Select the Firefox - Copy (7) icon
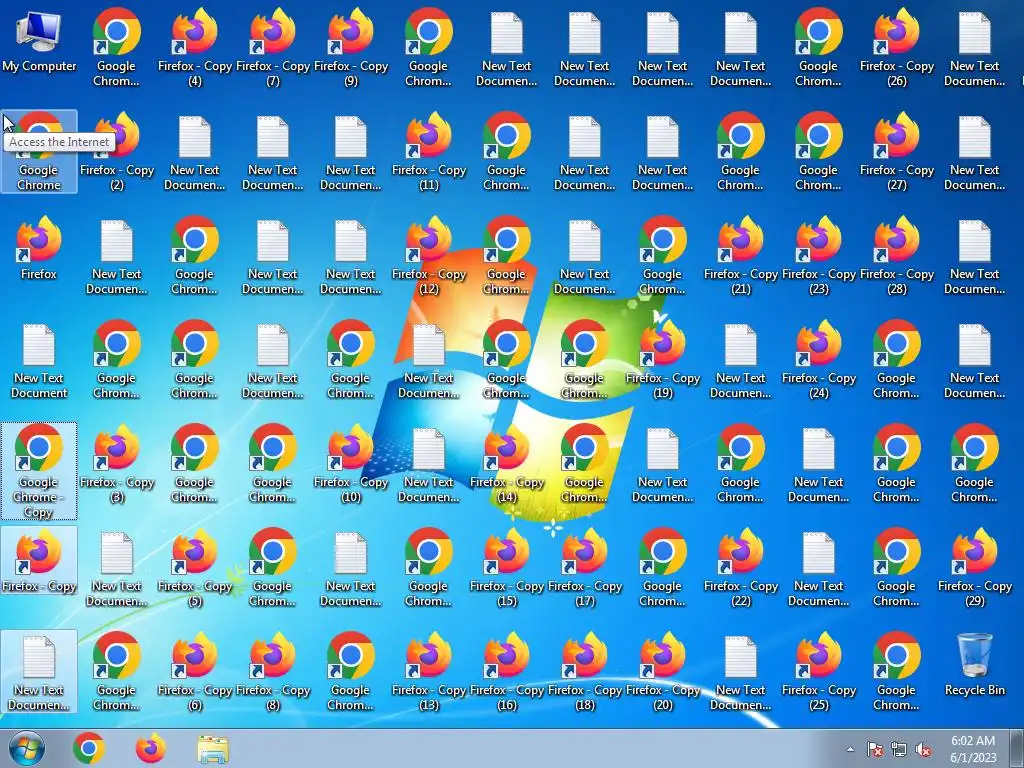 point(273,48)
